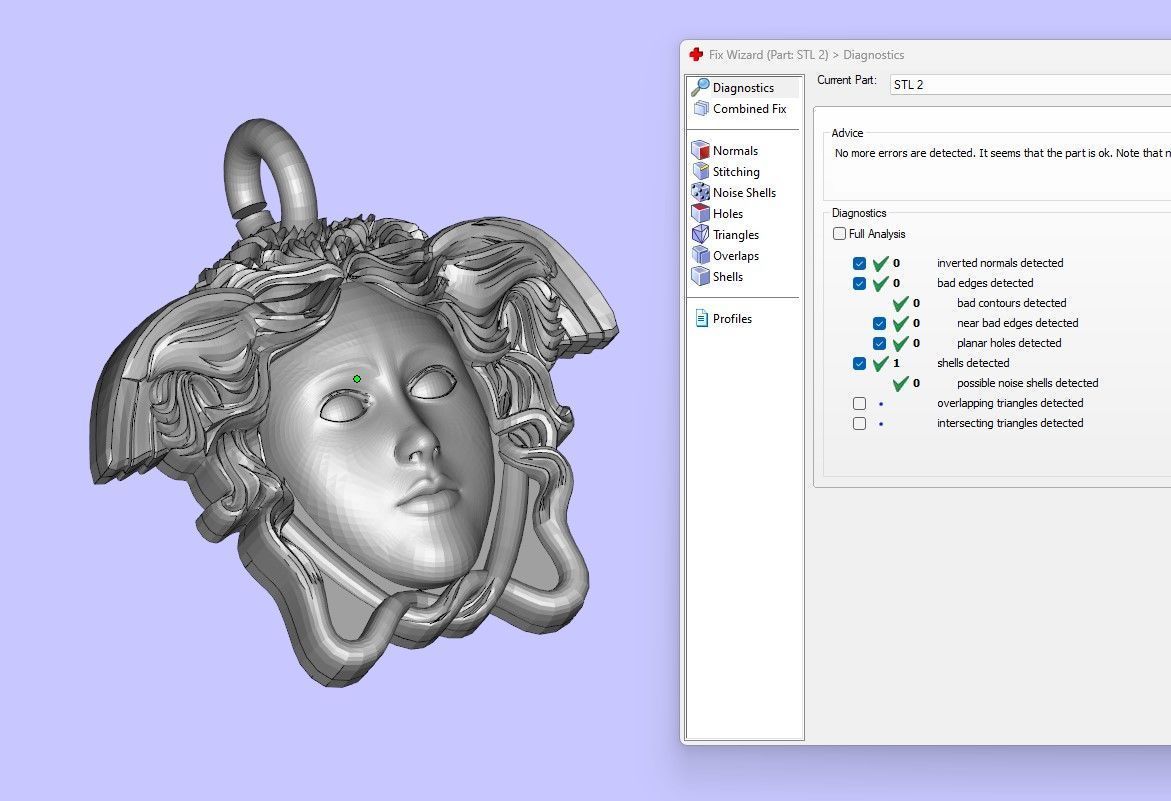Viewport: 1171px width, 801px height.
Task: Uncheck shells detected checkbox
Action: 860,364
